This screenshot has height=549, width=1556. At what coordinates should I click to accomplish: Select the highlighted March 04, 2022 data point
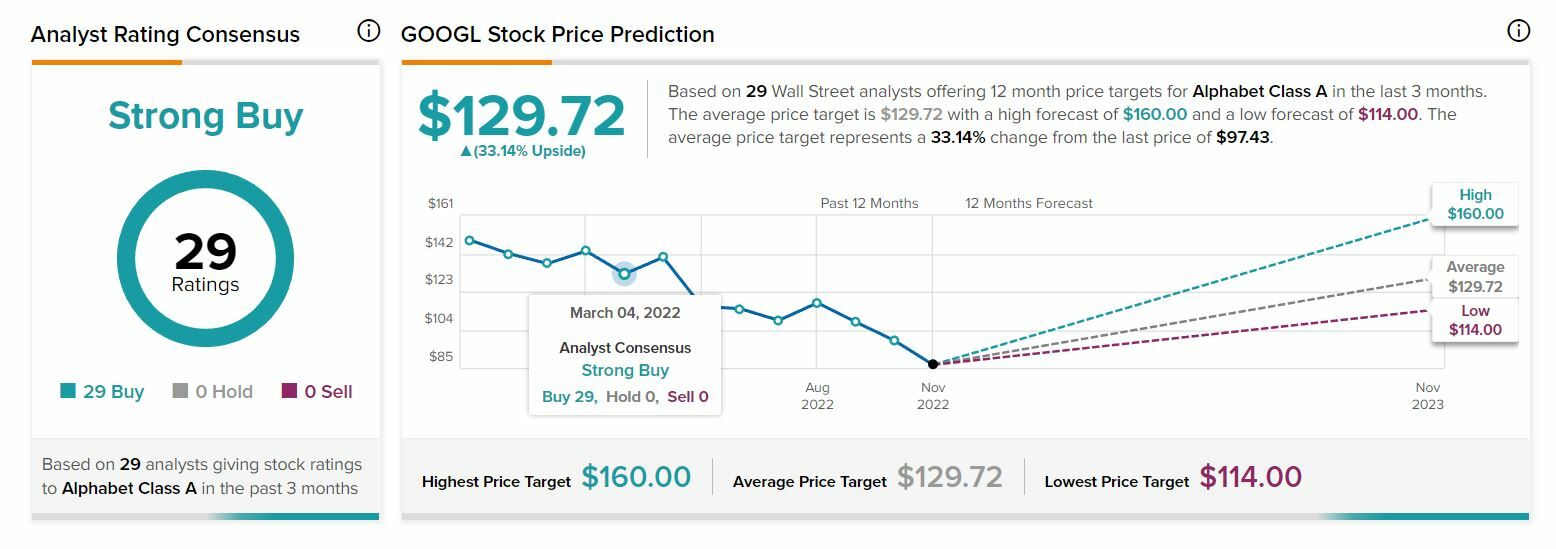coord(624,273)
